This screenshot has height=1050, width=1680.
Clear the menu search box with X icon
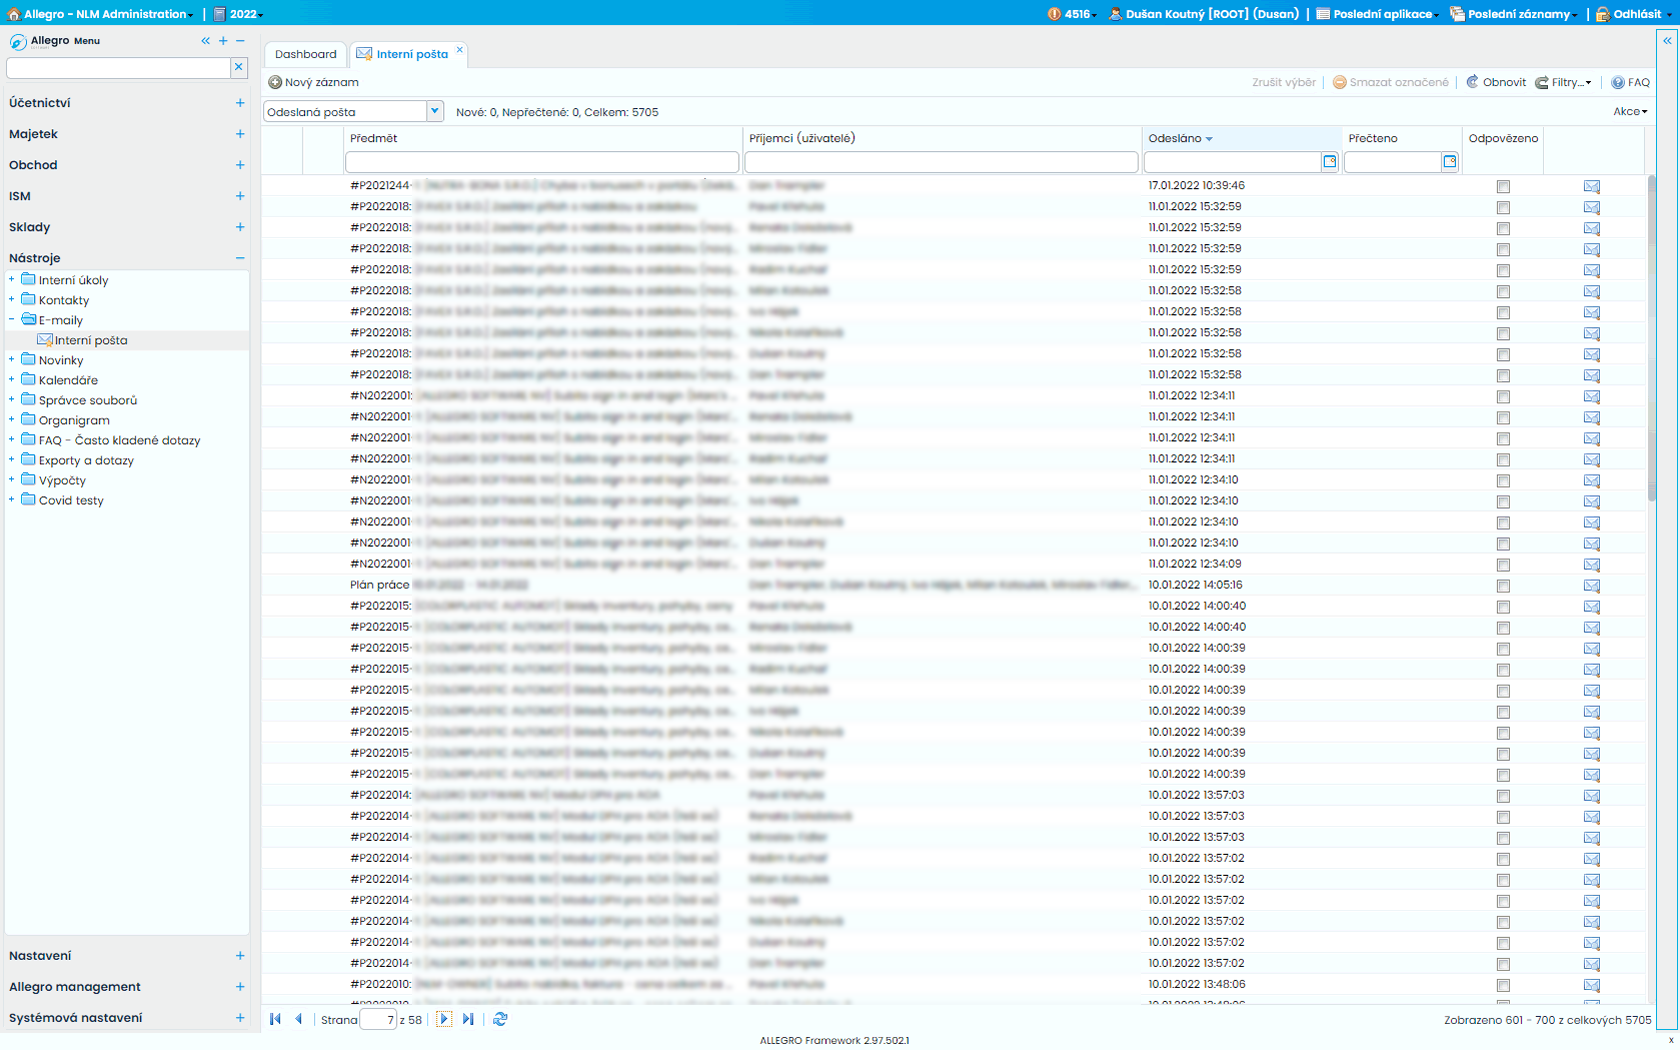coord(238,67)
